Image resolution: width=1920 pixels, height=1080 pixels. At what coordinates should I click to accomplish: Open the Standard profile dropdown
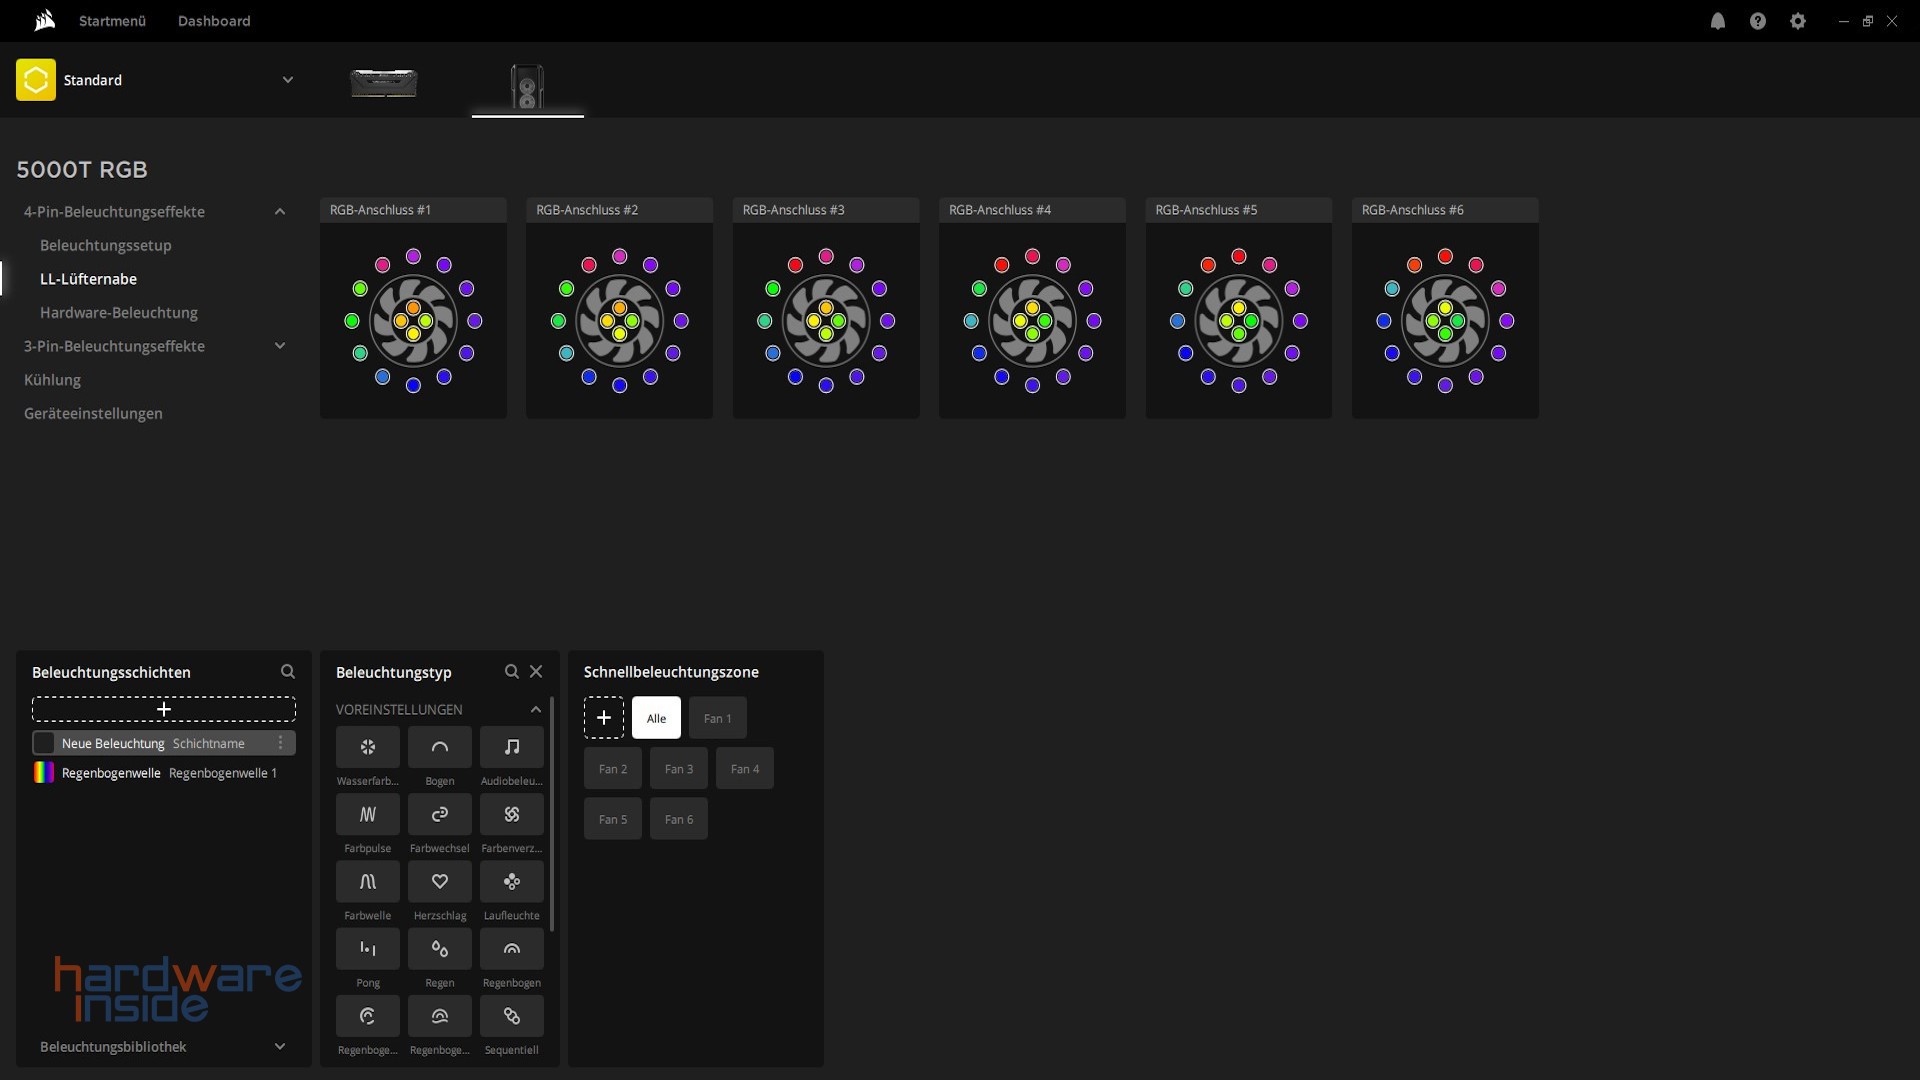(x=287, y=80)
